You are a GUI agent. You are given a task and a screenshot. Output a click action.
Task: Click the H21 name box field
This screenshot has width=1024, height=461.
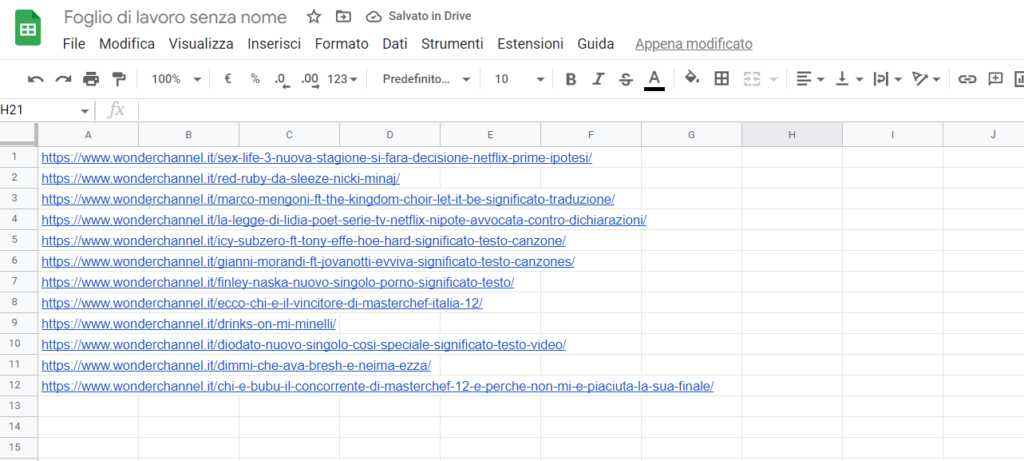tap(39, 110)
